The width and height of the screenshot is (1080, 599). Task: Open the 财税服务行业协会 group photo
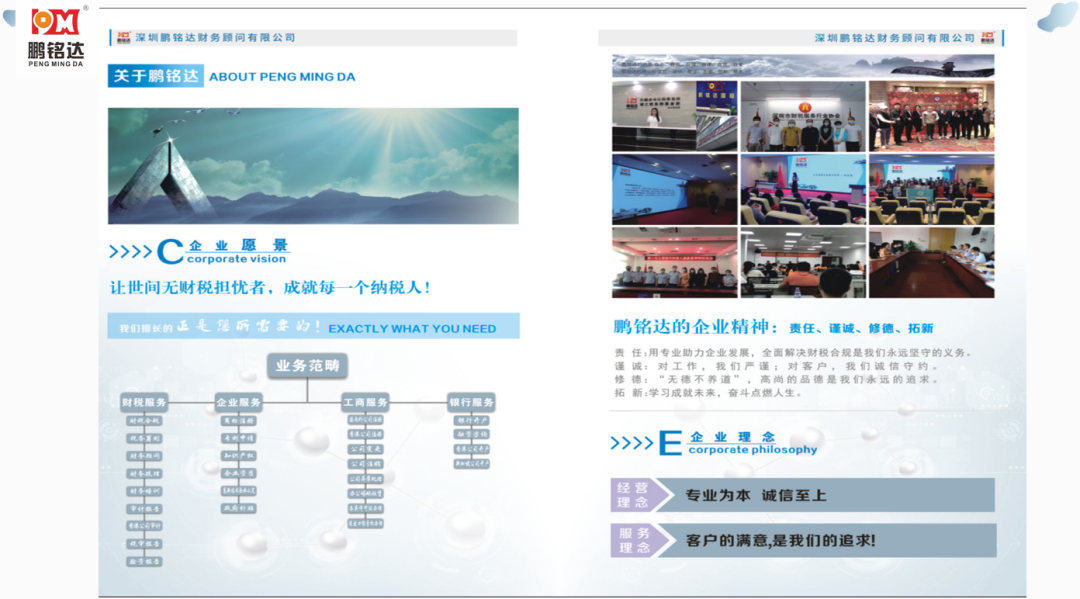point(803,116)
